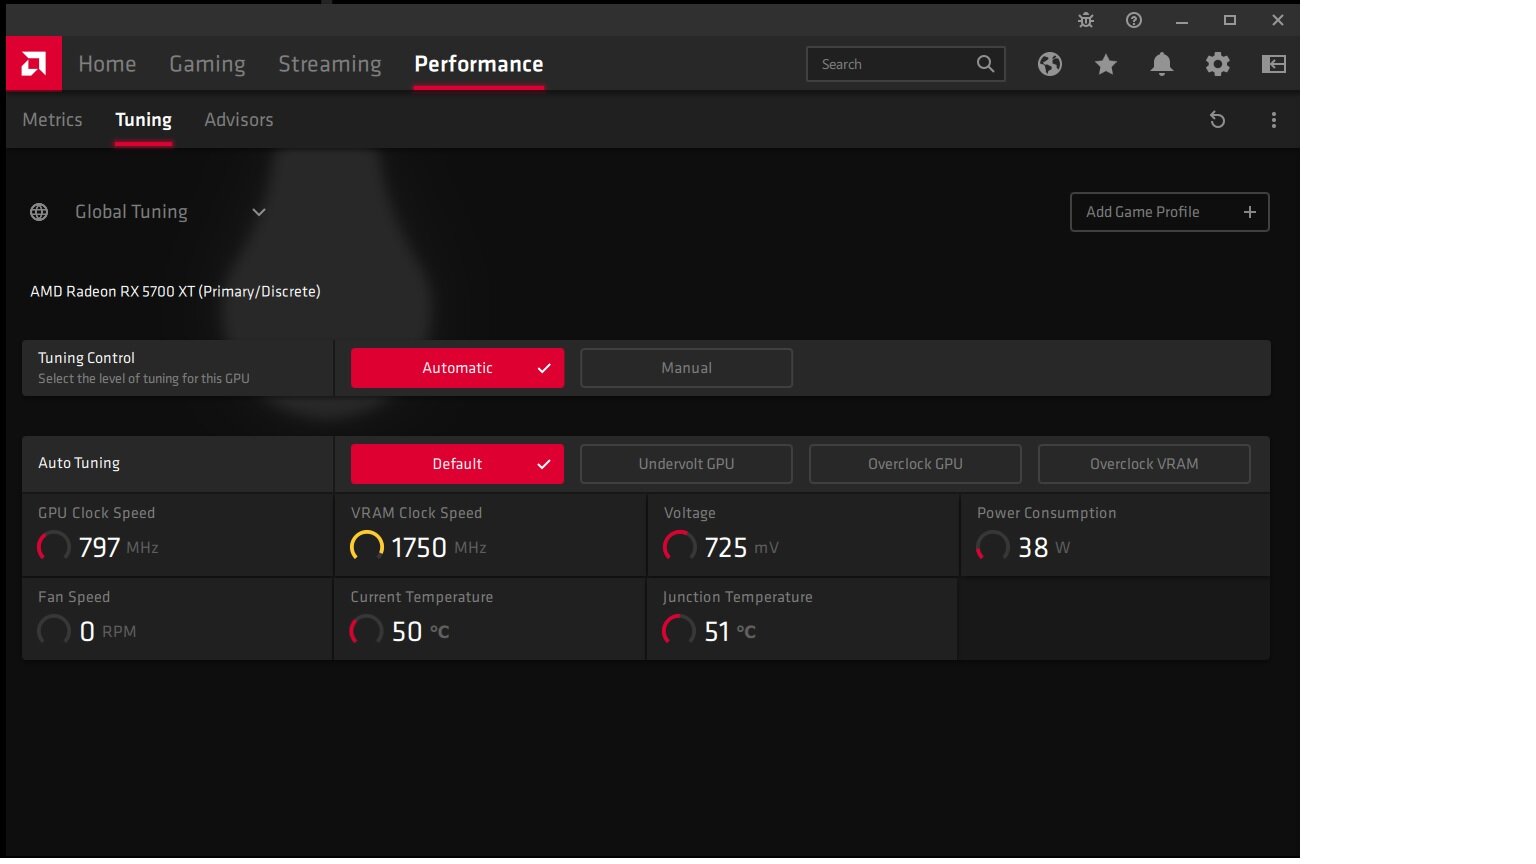The image size is (1536, 864).
Task: Click the GPU Clock Speed gauge
Action: pyautogui.click(x=54, y=546)
